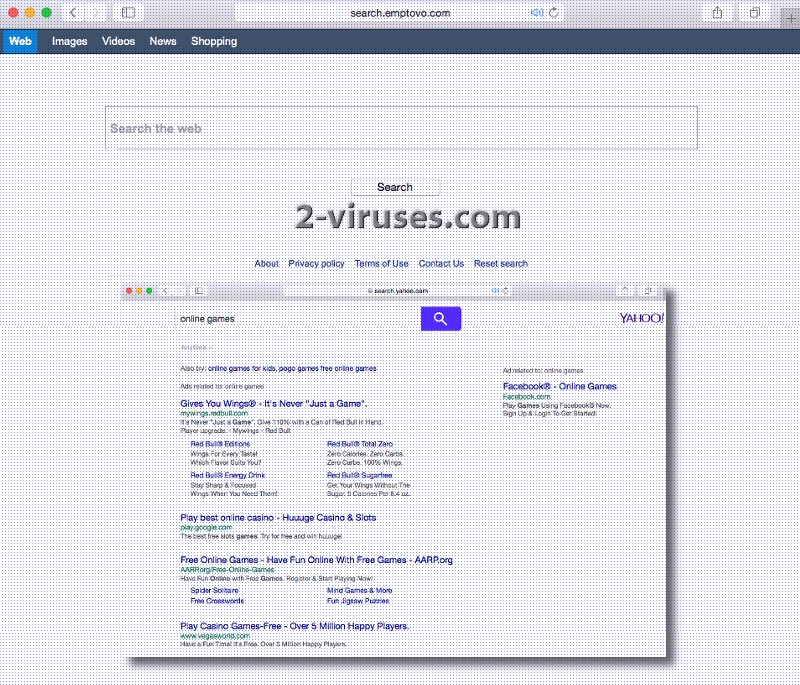This screenshot has width=800, height=685.
Task: Click the Search button
Action: (395, 187)
